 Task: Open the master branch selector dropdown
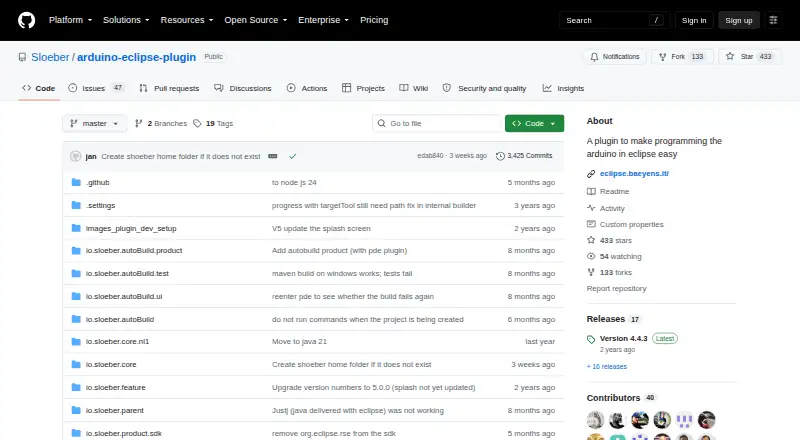tap(94, 124)
